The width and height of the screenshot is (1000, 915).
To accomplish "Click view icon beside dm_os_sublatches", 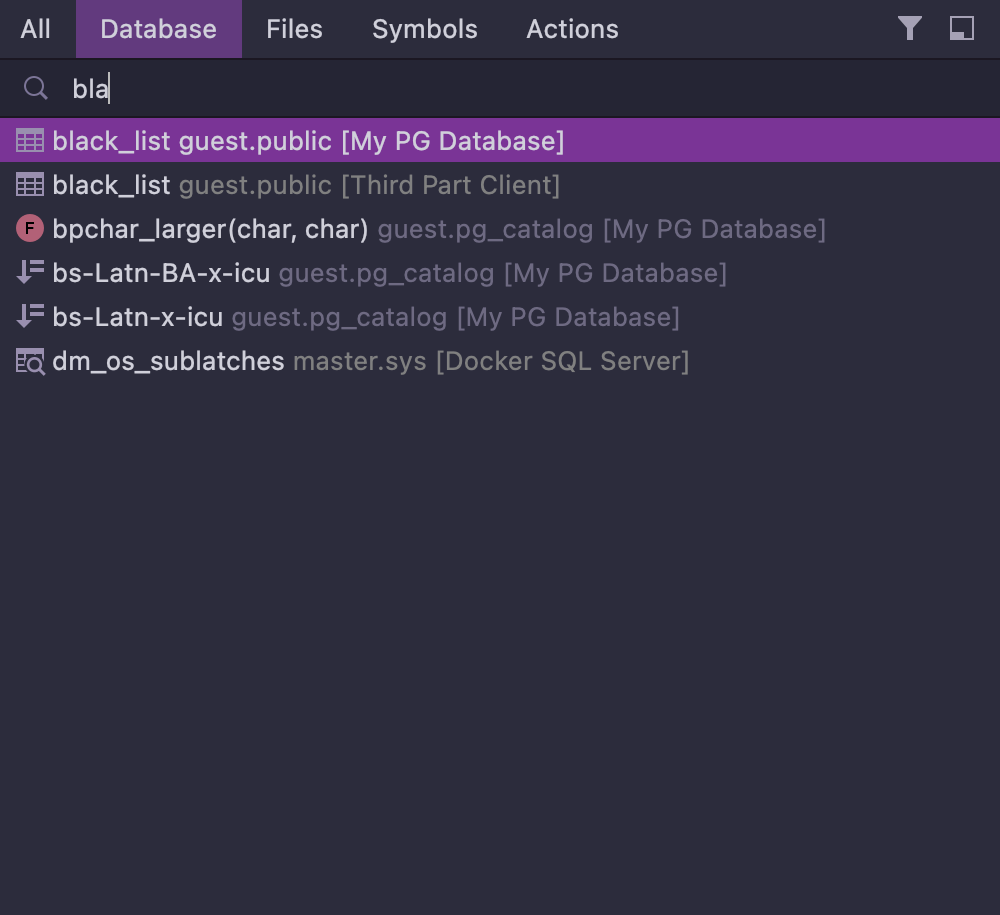I will pyautogui.click(x=30, y=361).
